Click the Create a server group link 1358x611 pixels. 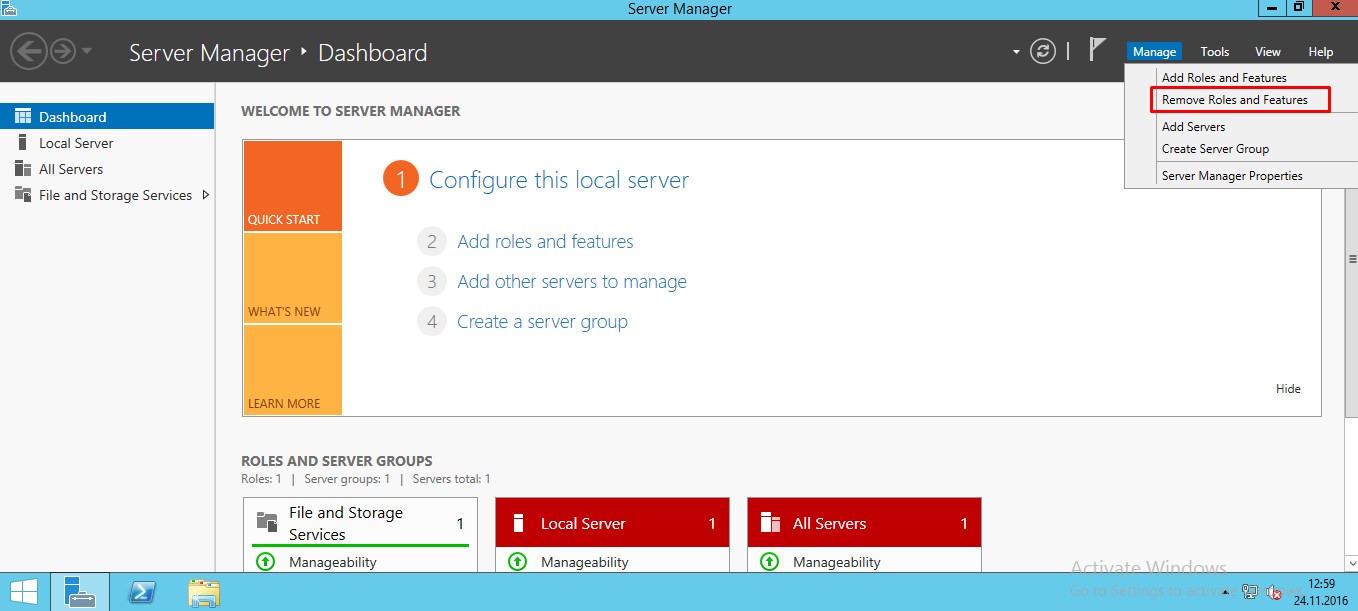click(542, 322)
